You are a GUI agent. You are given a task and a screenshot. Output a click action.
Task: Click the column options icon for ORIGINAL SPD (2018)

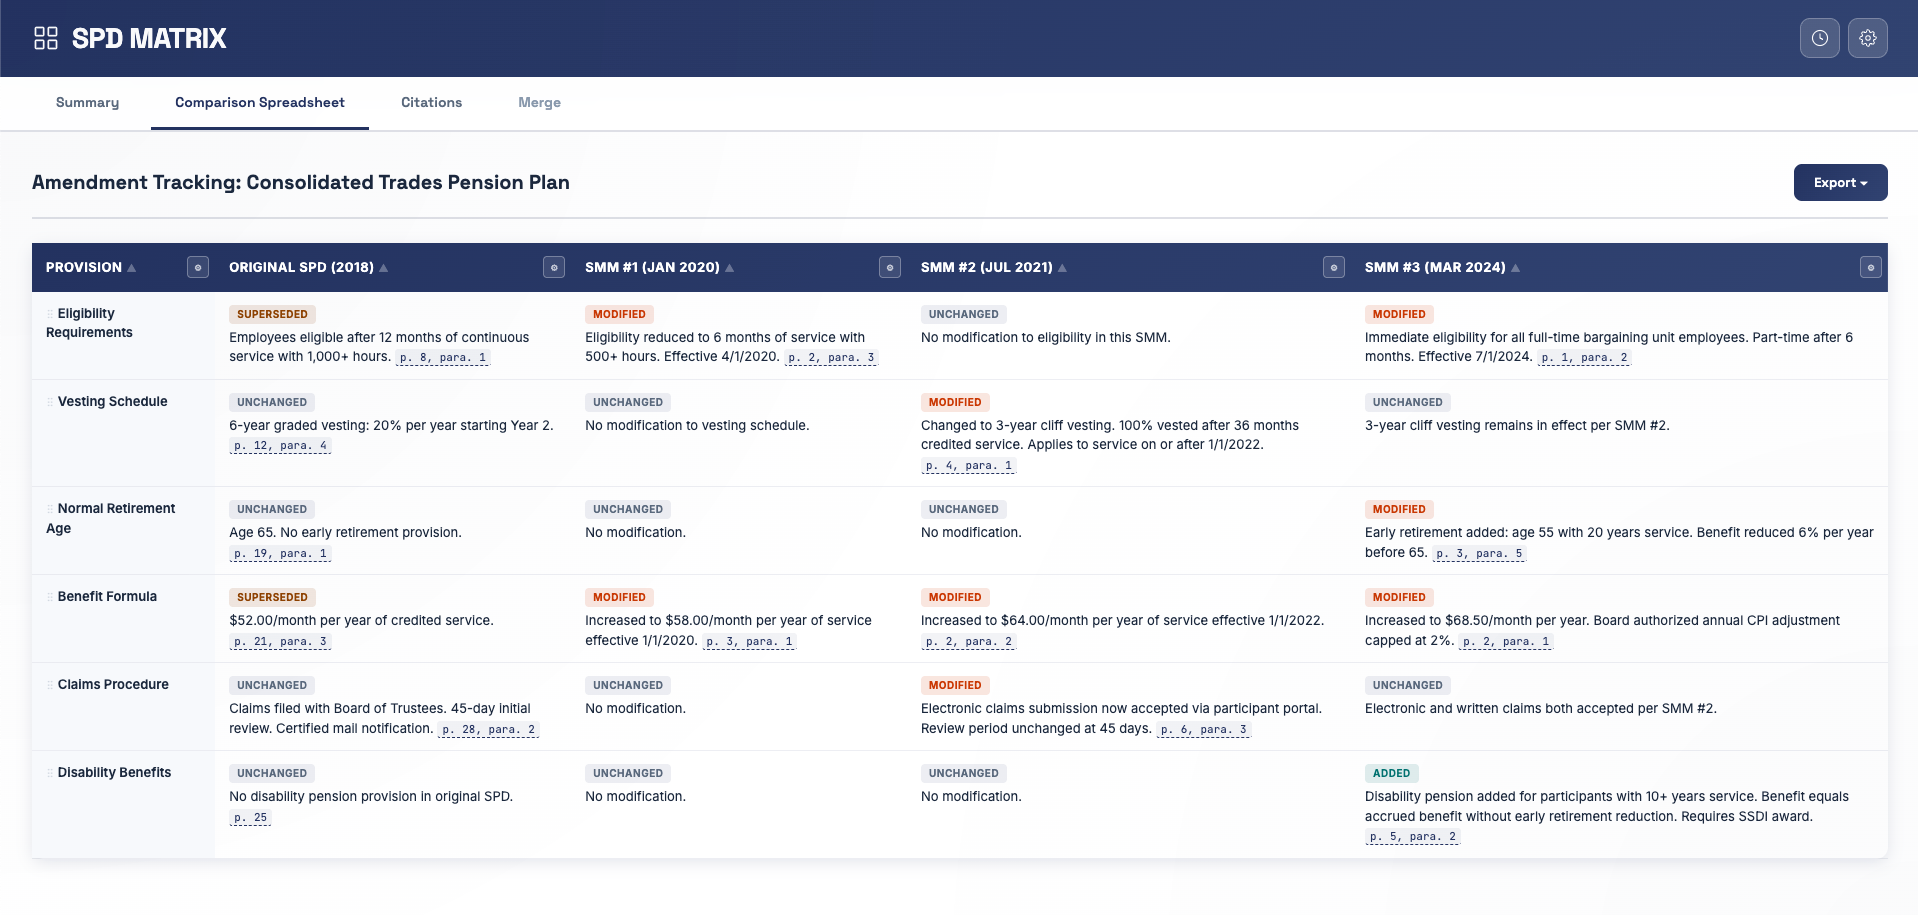(553, 267)
